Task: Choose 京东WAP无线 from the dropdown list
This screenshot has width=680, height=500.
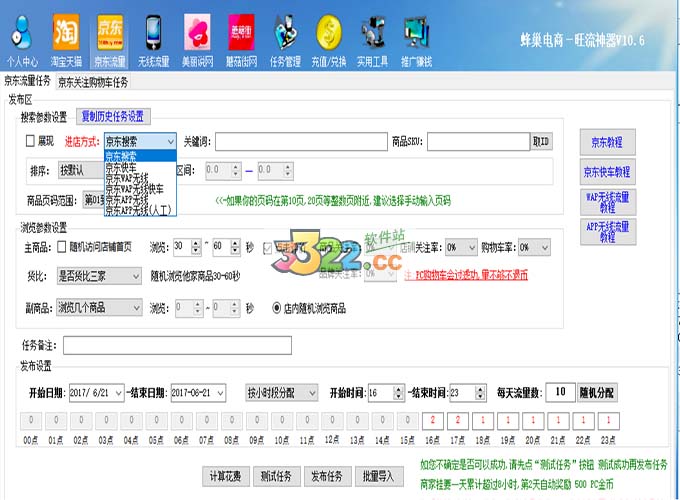Action: click(x=140, y=178)
